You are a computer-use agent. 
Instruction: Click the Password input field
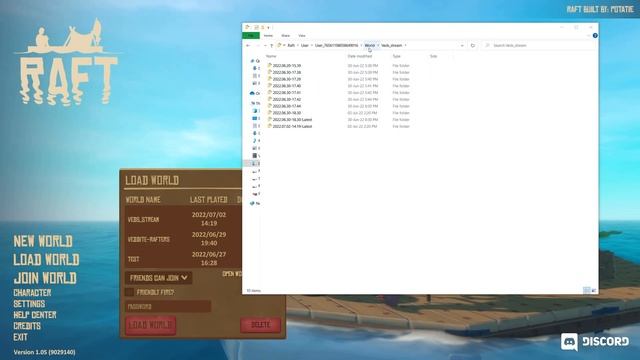[168, 307]
